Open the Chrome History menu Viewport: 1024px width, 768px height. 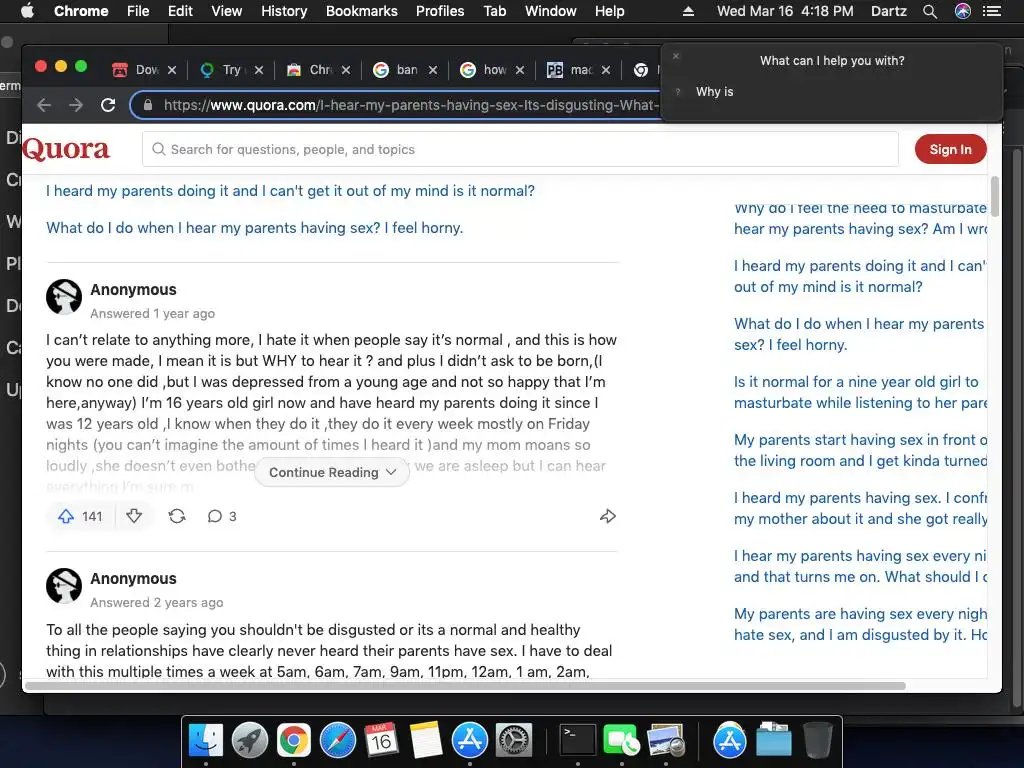click(x=284, y=11)
